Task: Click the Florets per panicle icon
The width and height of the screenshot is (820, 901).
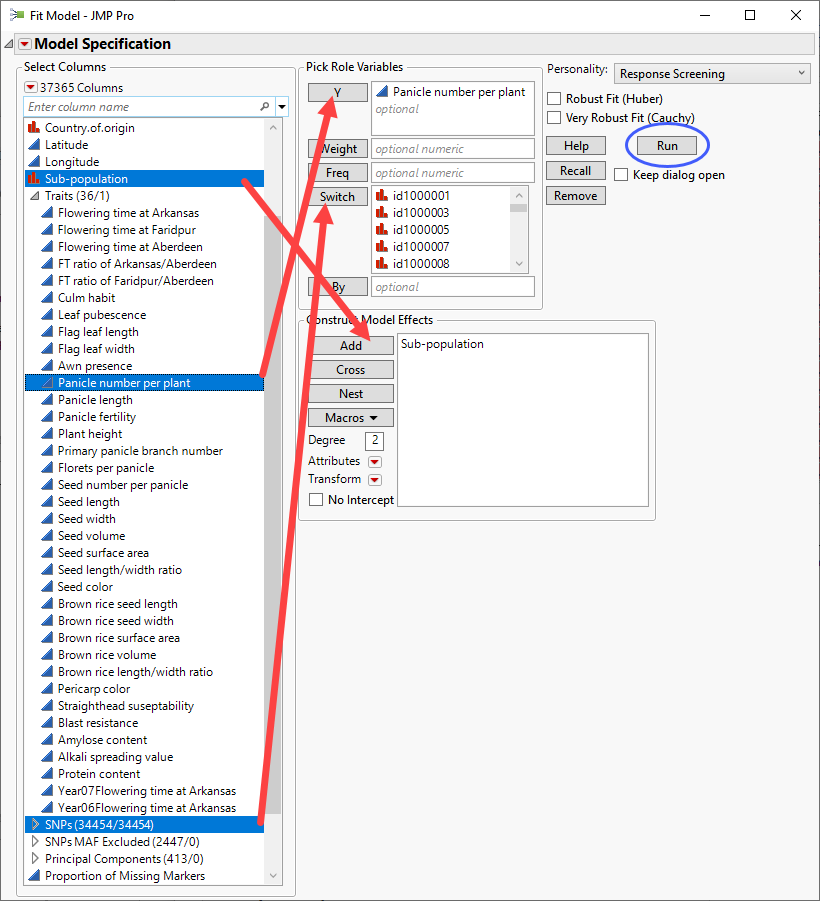Action: [x=47, y=468]
